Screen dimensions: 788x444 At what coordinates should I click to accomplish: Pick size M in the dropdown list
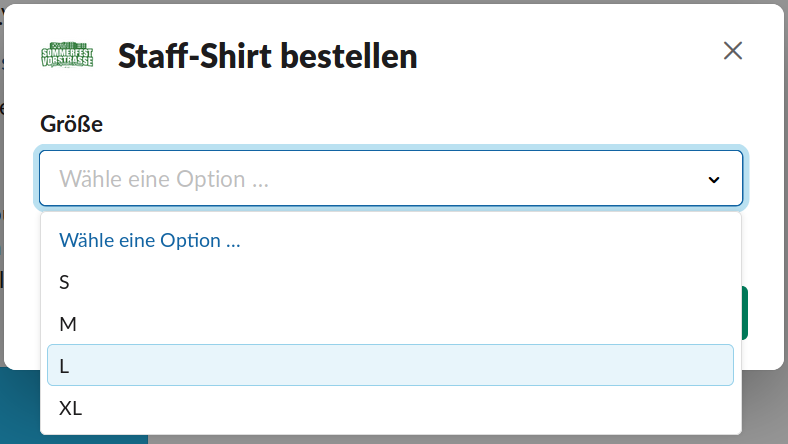coord(68,324)
